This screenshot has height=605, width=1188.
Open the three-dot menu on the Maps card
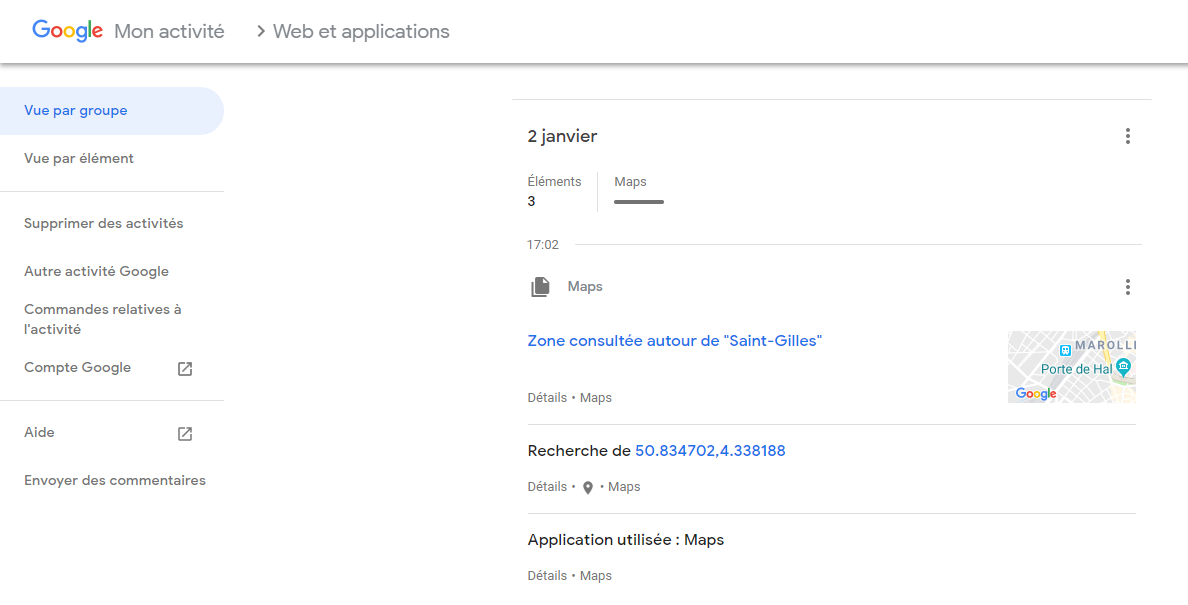pos(1127,287)
